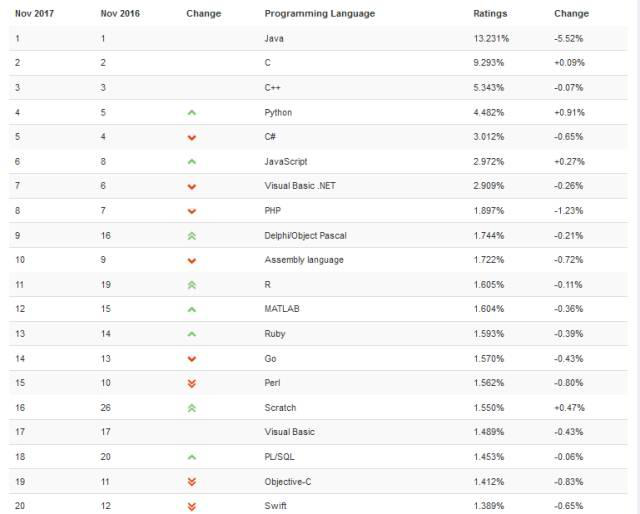Click the Nov 2016 column header
The height and width of the screenshot is (514, 640).
pos(120,14)
